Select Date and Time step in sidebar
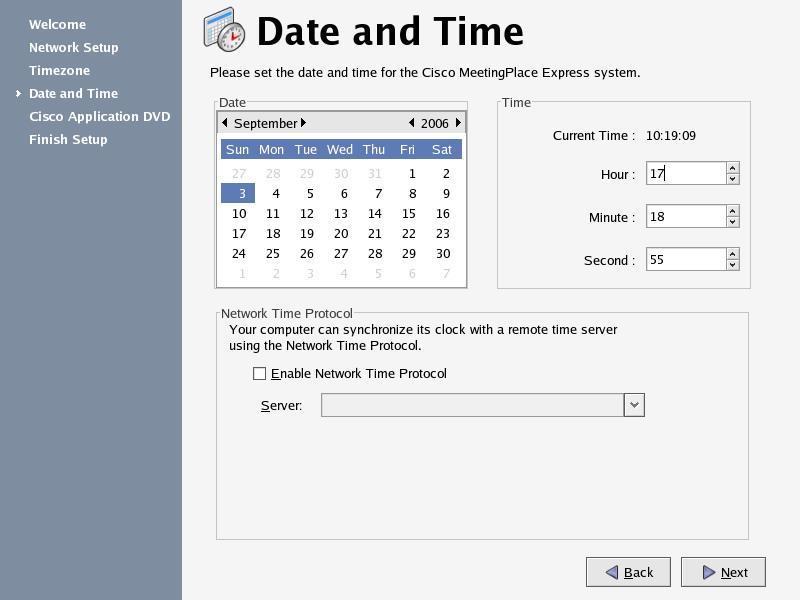 (73, 93)
